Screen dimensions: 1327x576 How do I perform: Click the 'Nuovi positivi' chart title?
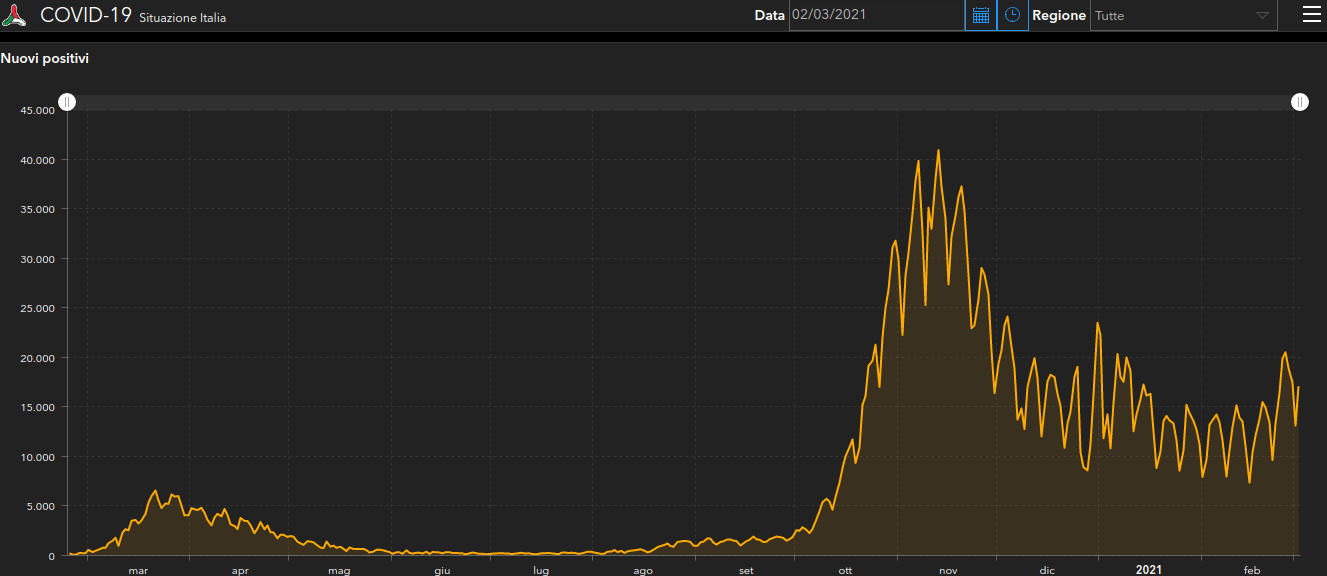pyautogui.click(x=45, y=59)
